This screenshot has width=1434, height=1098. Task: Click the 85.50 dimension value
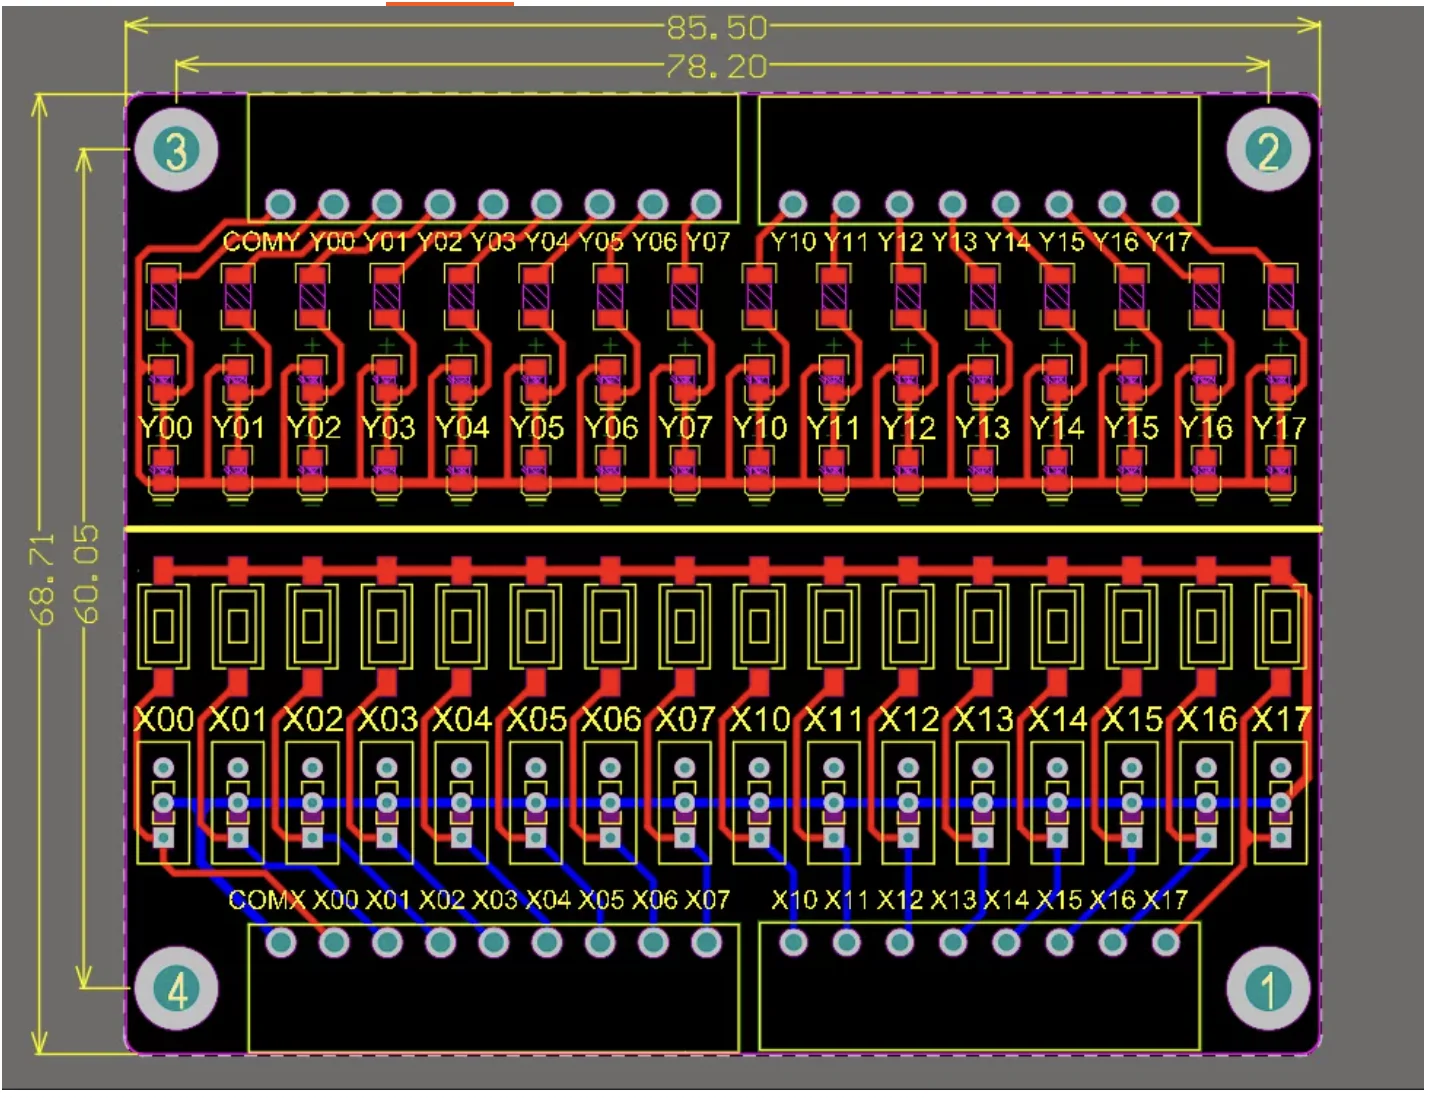click(717, 27)
